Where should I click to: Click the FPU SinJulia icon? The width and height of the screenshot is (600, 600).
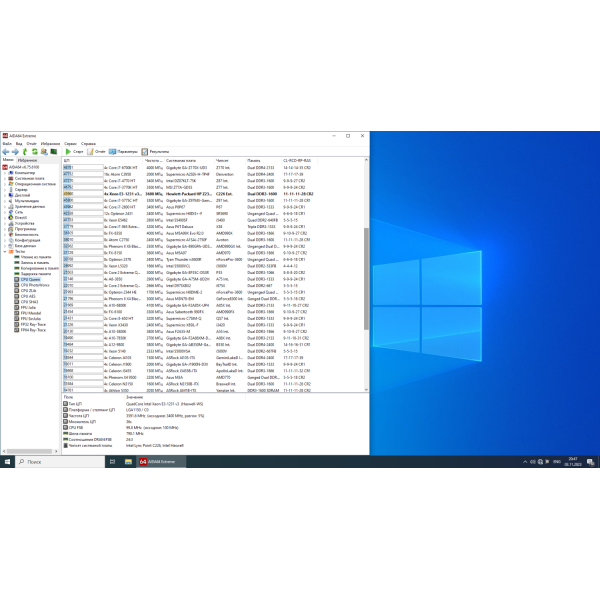pos(17,318)
